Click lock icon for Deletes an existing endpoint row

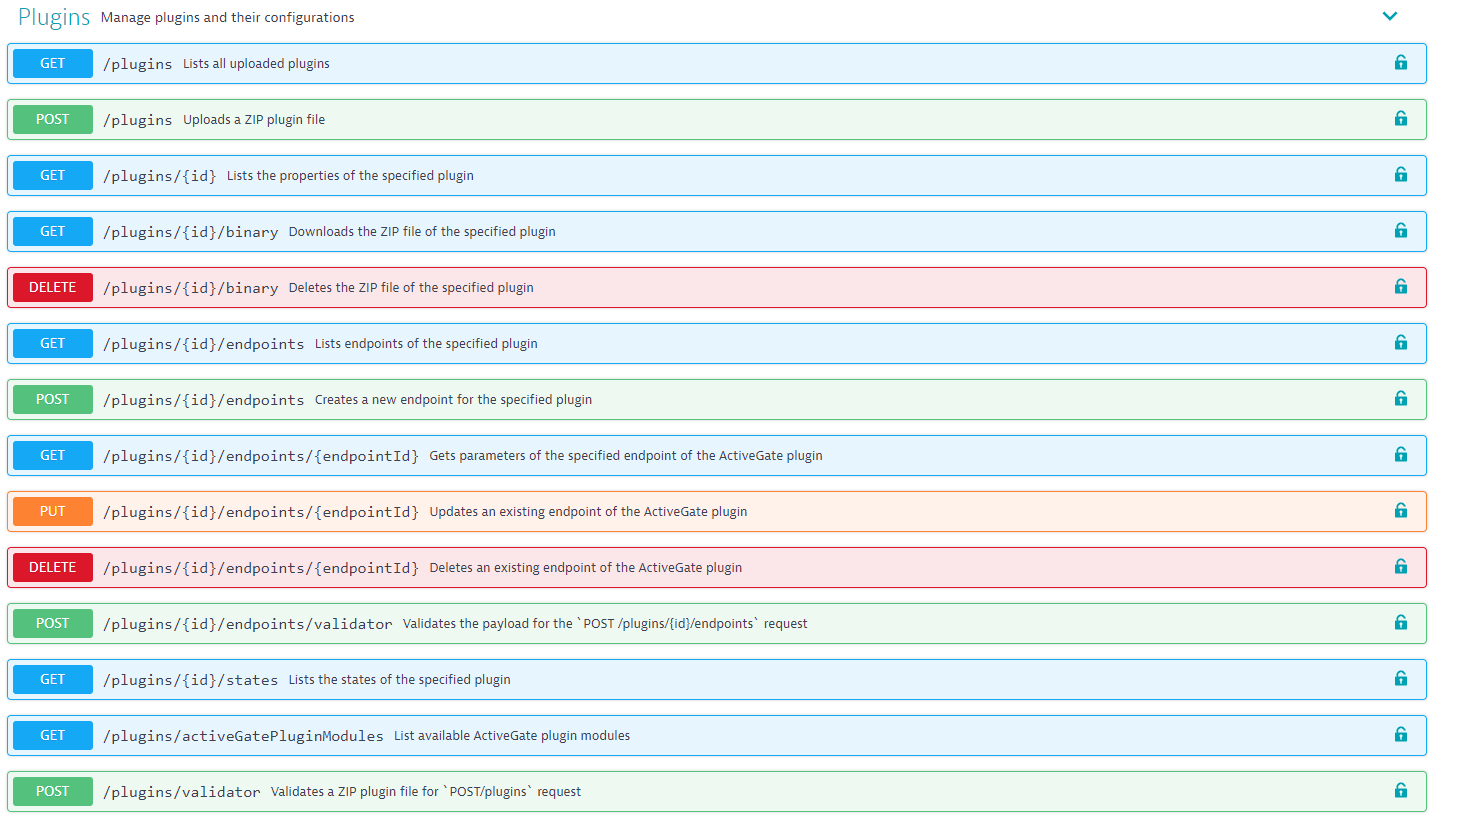click(1401, 567)
